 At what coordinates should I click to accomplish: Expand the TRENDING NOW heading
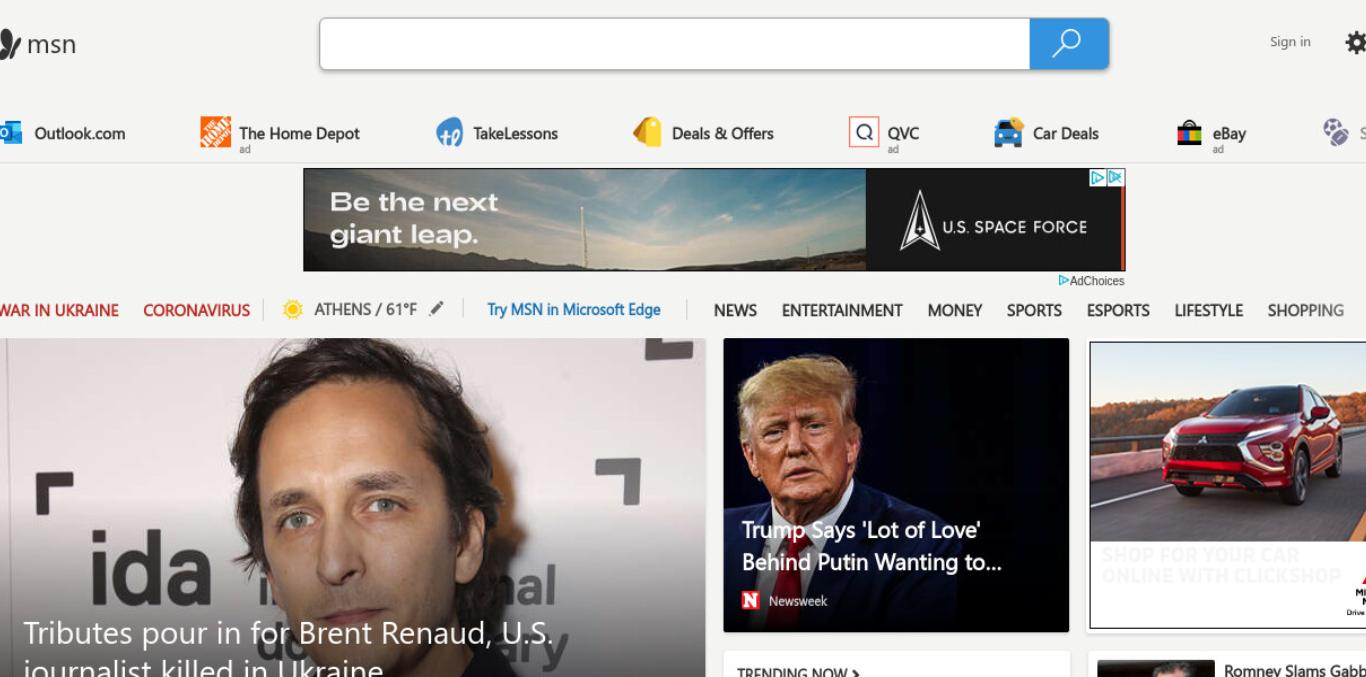pos(798,671)
